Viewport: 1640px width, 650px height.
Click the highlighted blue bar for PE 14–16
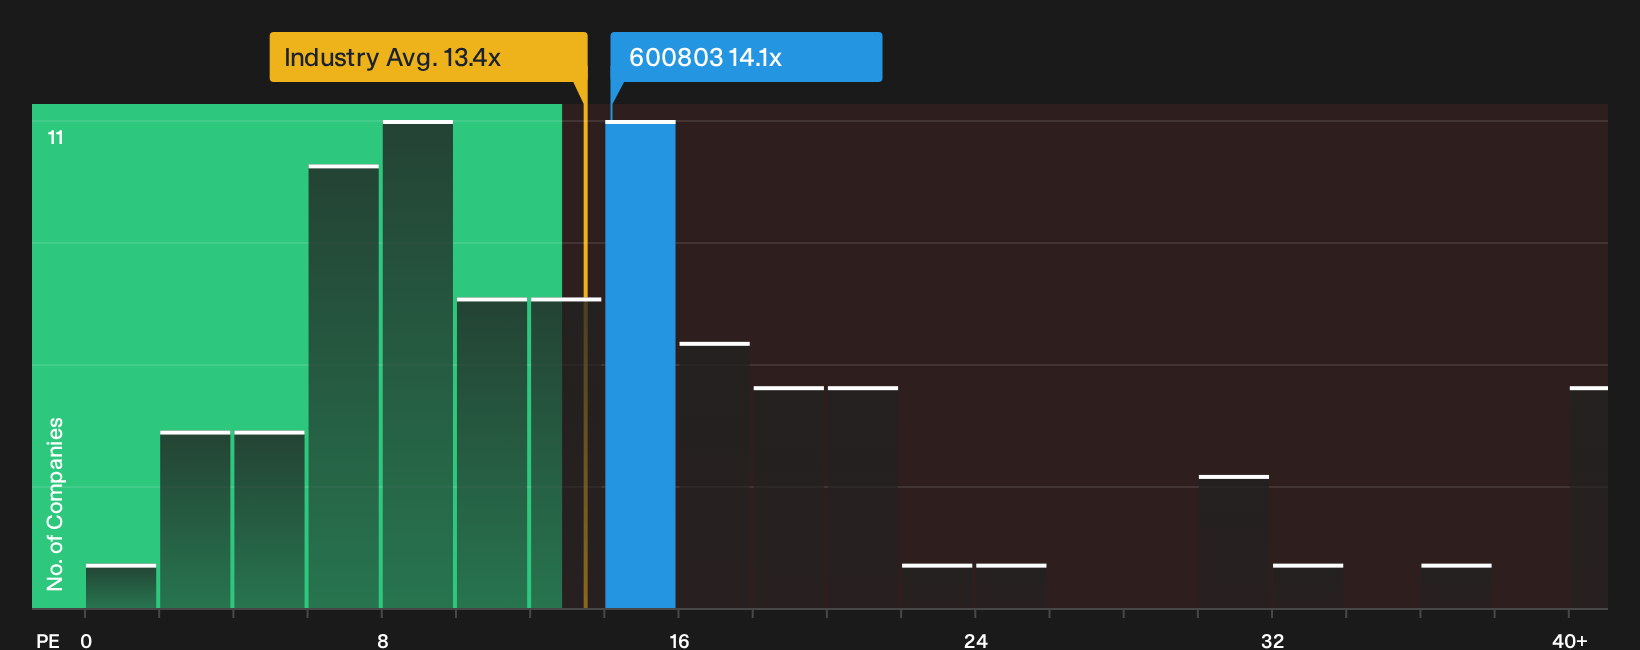(x=640, y=364)
